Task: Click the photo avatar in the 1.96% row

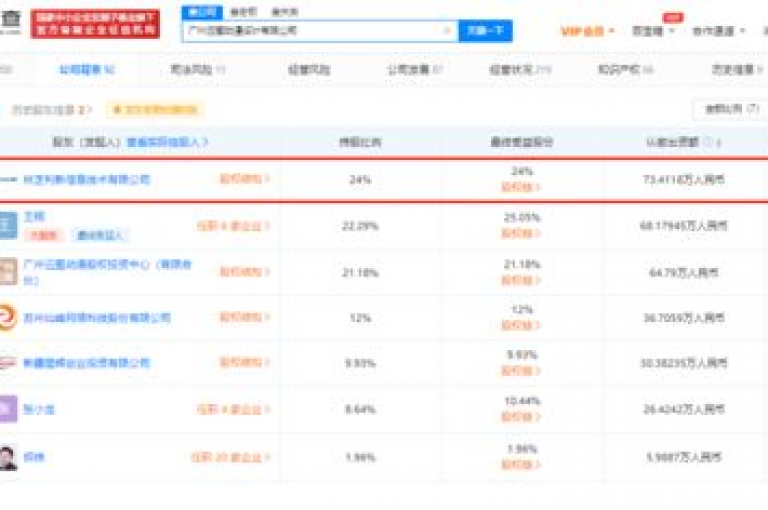Action: pyautogui.click(x=8, y=457)
